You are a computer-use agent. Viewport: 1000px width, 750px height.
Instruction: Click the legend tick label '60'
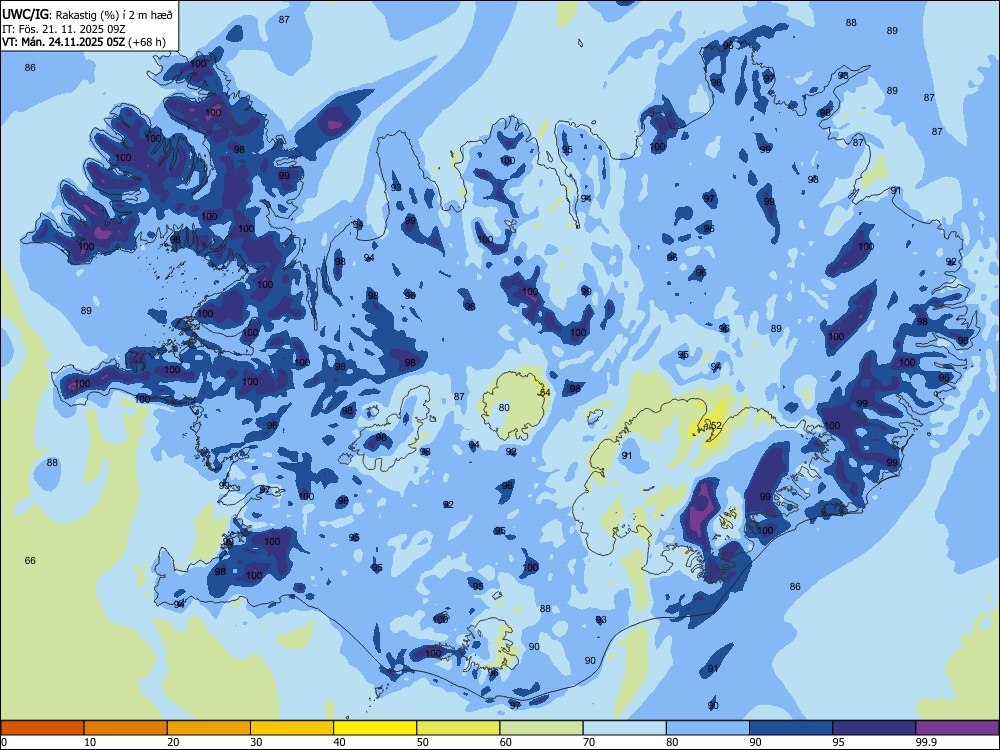point(506,742)
